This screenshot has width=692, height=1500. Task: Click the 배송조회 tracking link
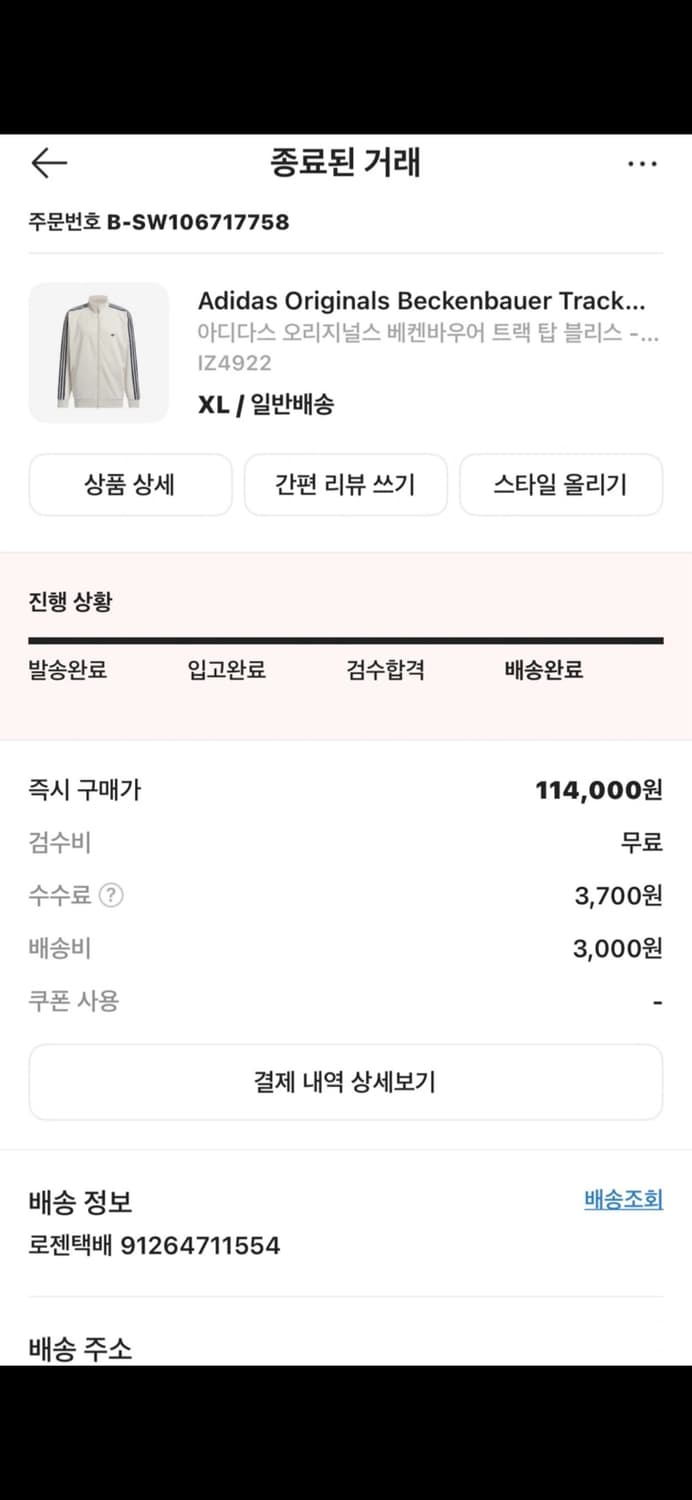click(622, 1199)
